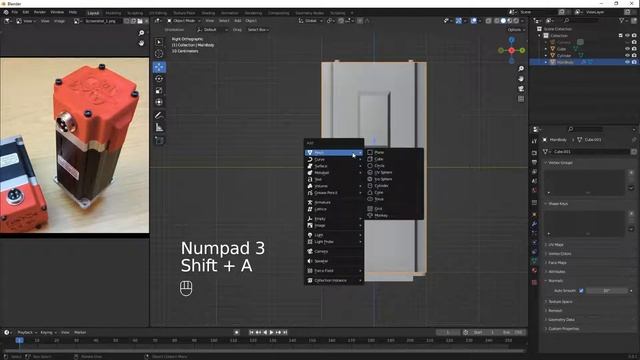Choose Curve in the Add menu
Image resolution: width=640 pixels, height=360 pixels.
click(x=334, y=159)
